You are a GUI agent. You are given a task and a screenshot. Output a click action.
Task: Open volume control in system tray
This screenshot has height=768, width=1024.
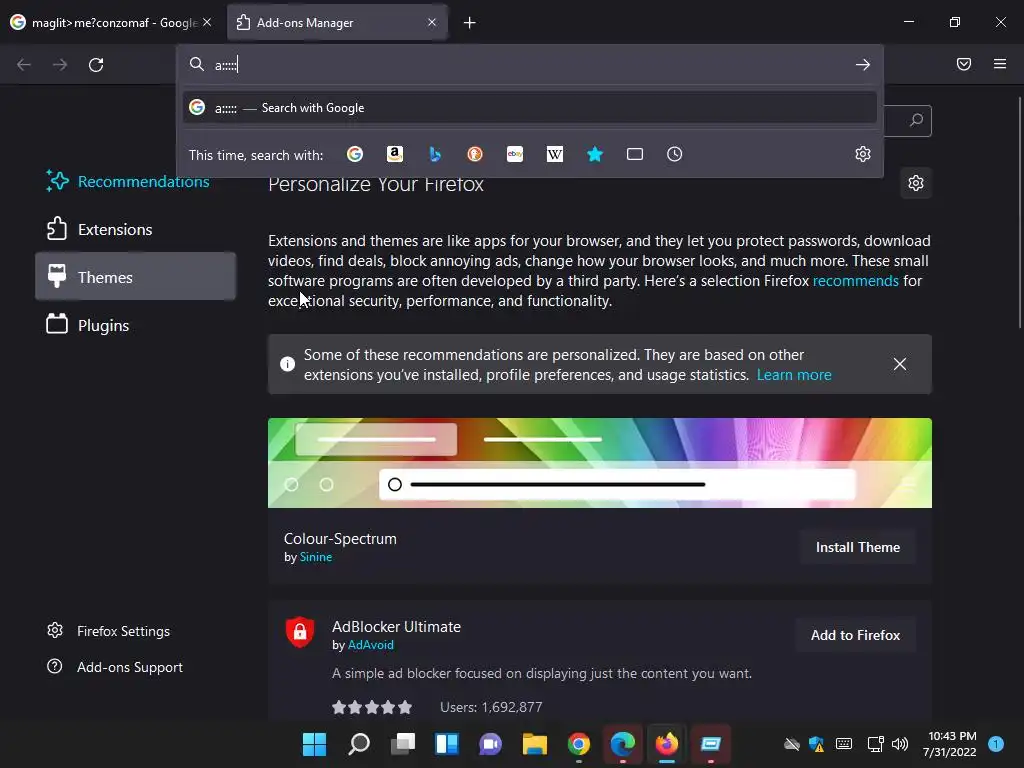click(x=900, y=744)
